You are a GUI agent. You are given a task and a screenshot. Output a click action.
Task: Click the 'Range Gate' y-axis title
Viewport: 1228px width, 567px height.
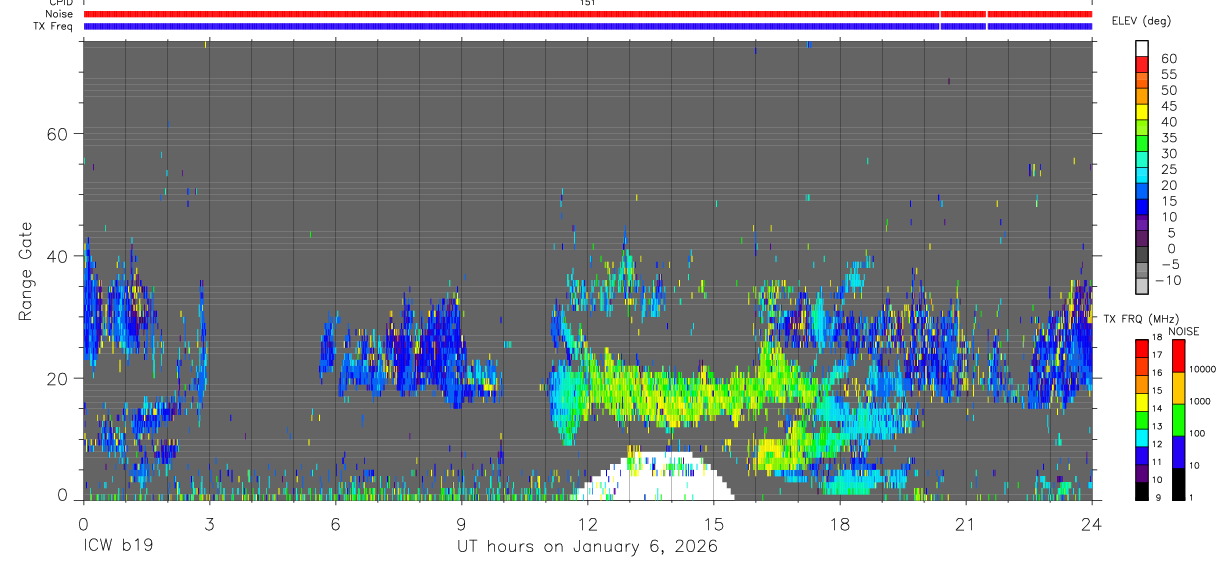[27, 272]
